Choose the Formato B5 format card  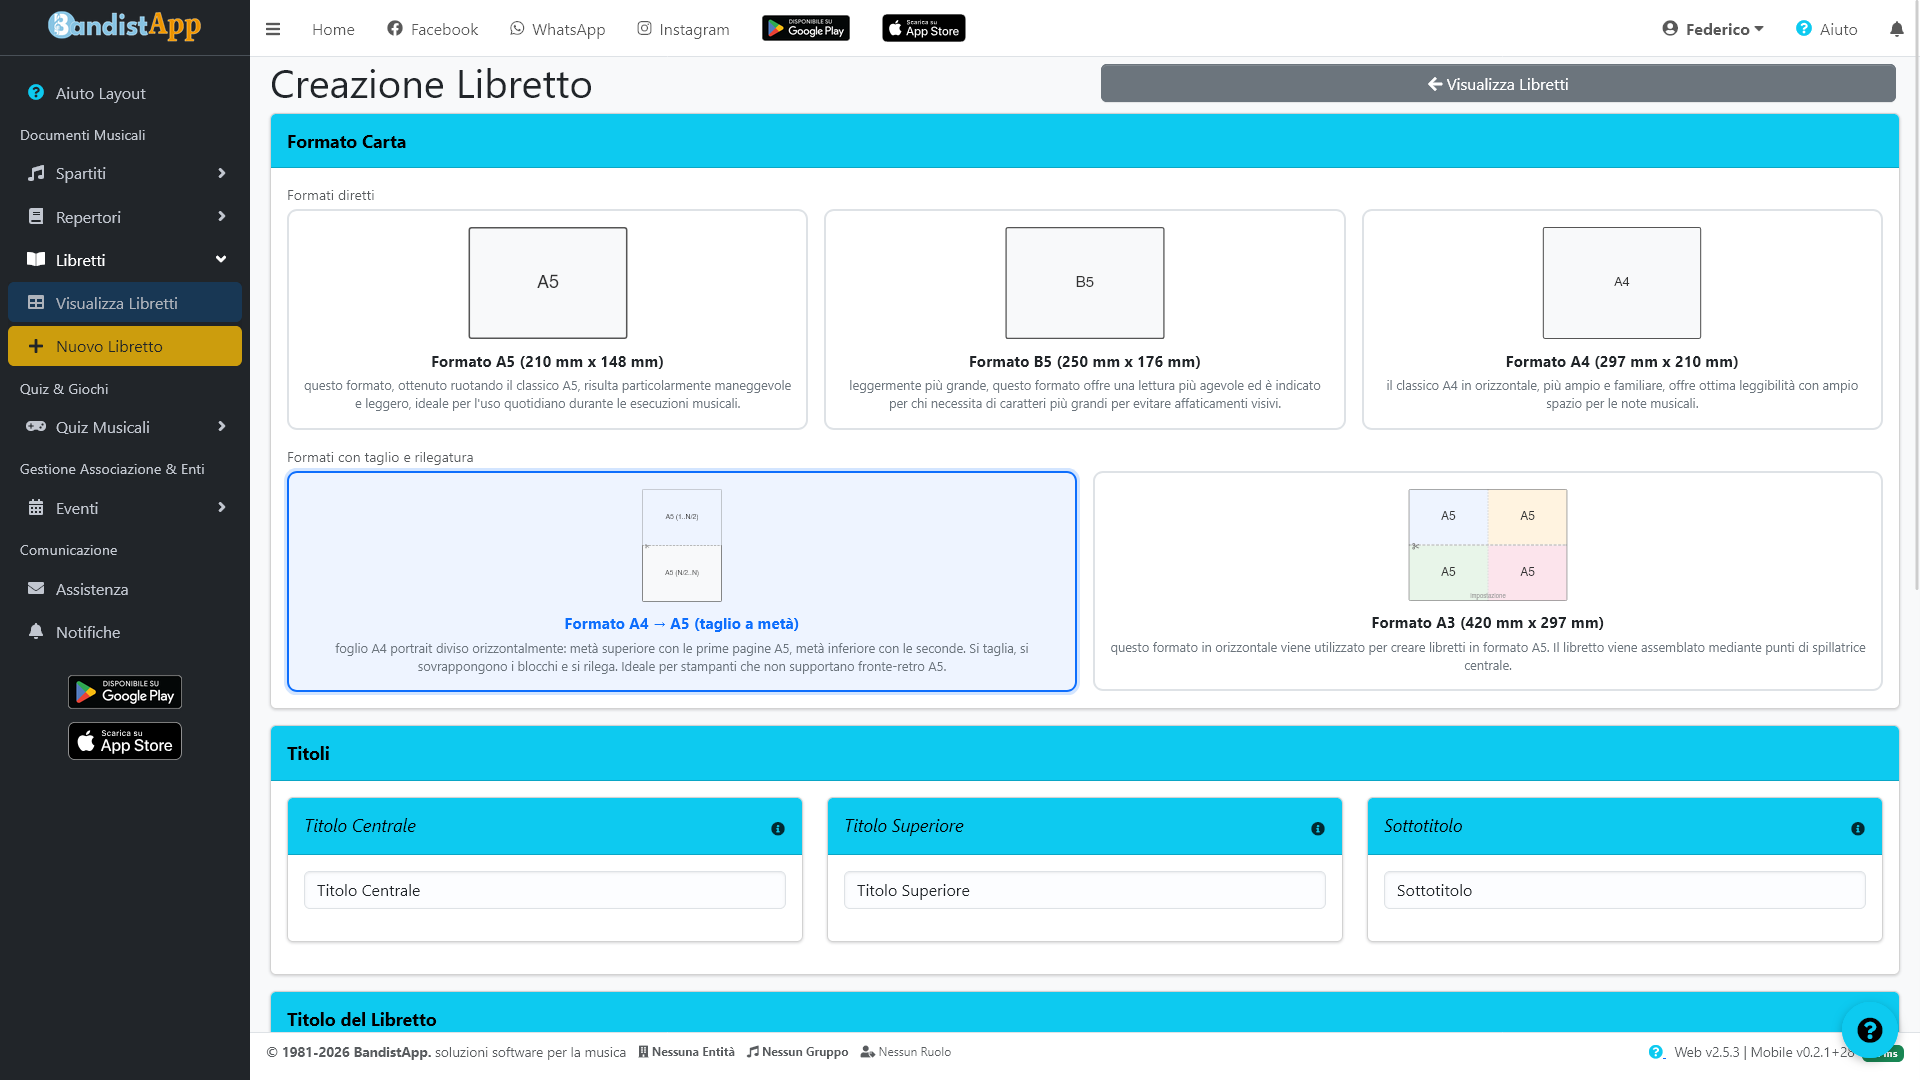click(1084, 319)
